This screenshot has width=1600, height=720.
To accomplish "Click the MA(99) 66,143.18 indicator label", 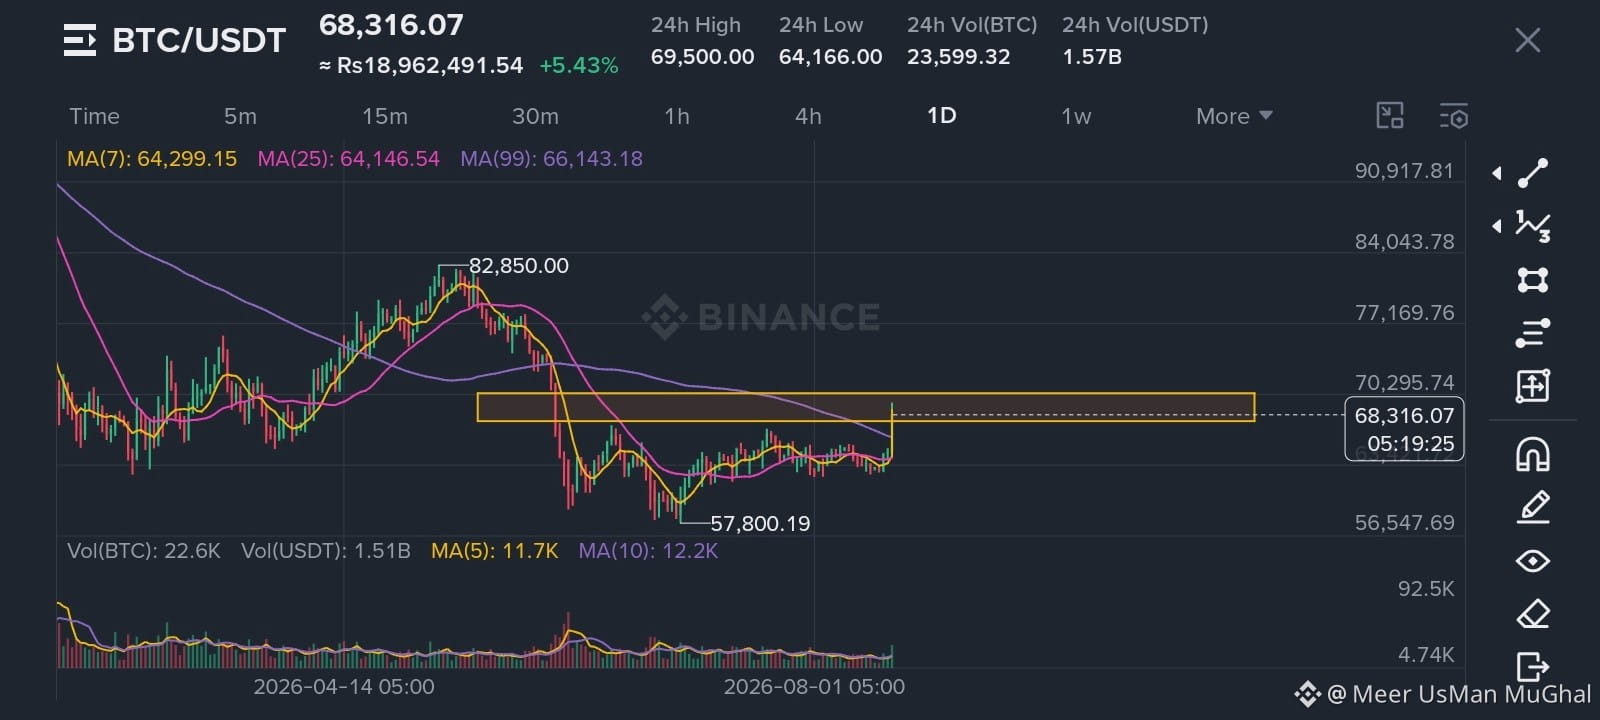I will pyautogui.click(x=551, y=158).
